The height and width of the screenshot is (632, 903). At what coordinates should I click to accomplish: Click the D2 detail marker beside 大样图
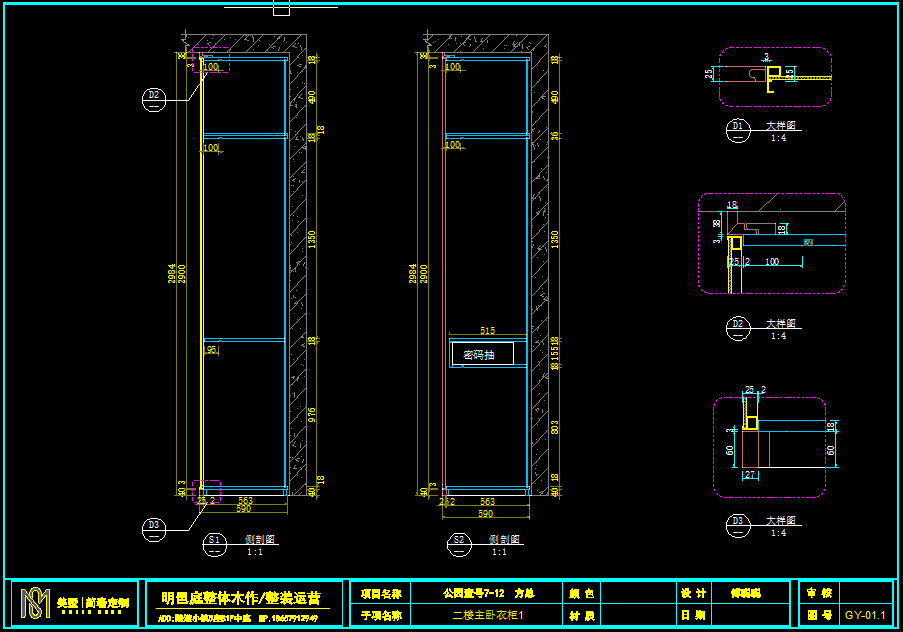pos(738,327)
